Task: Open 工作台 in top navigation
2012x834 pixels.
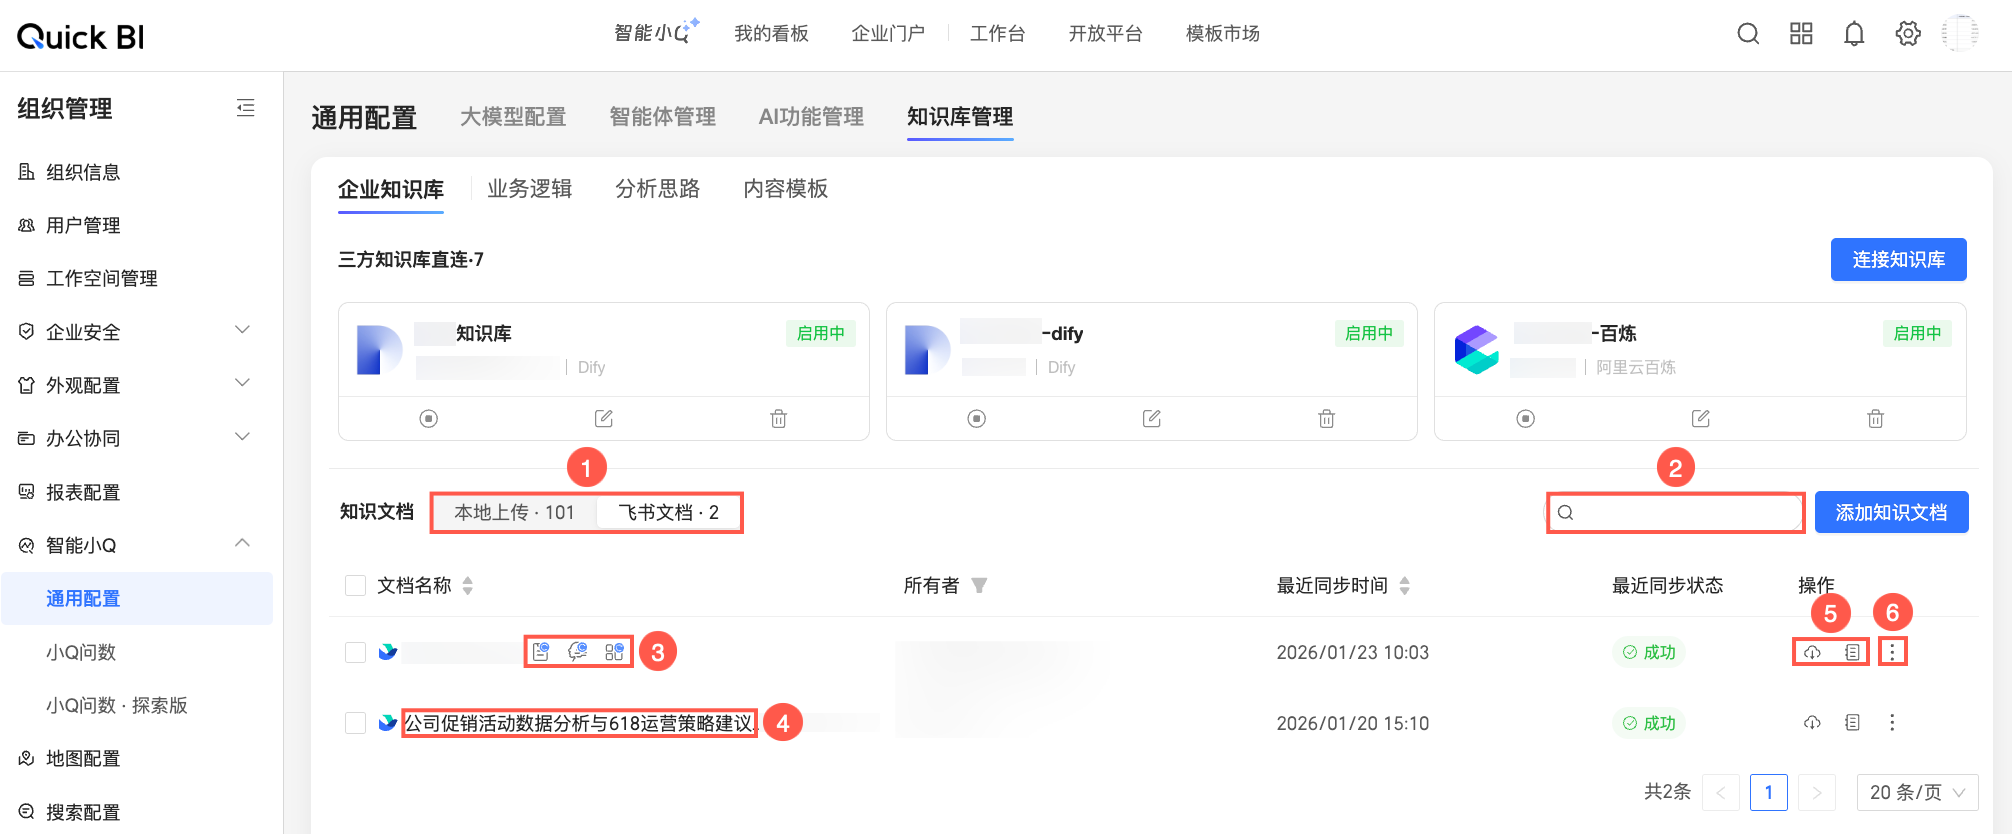Action: (x=998, y=34)
